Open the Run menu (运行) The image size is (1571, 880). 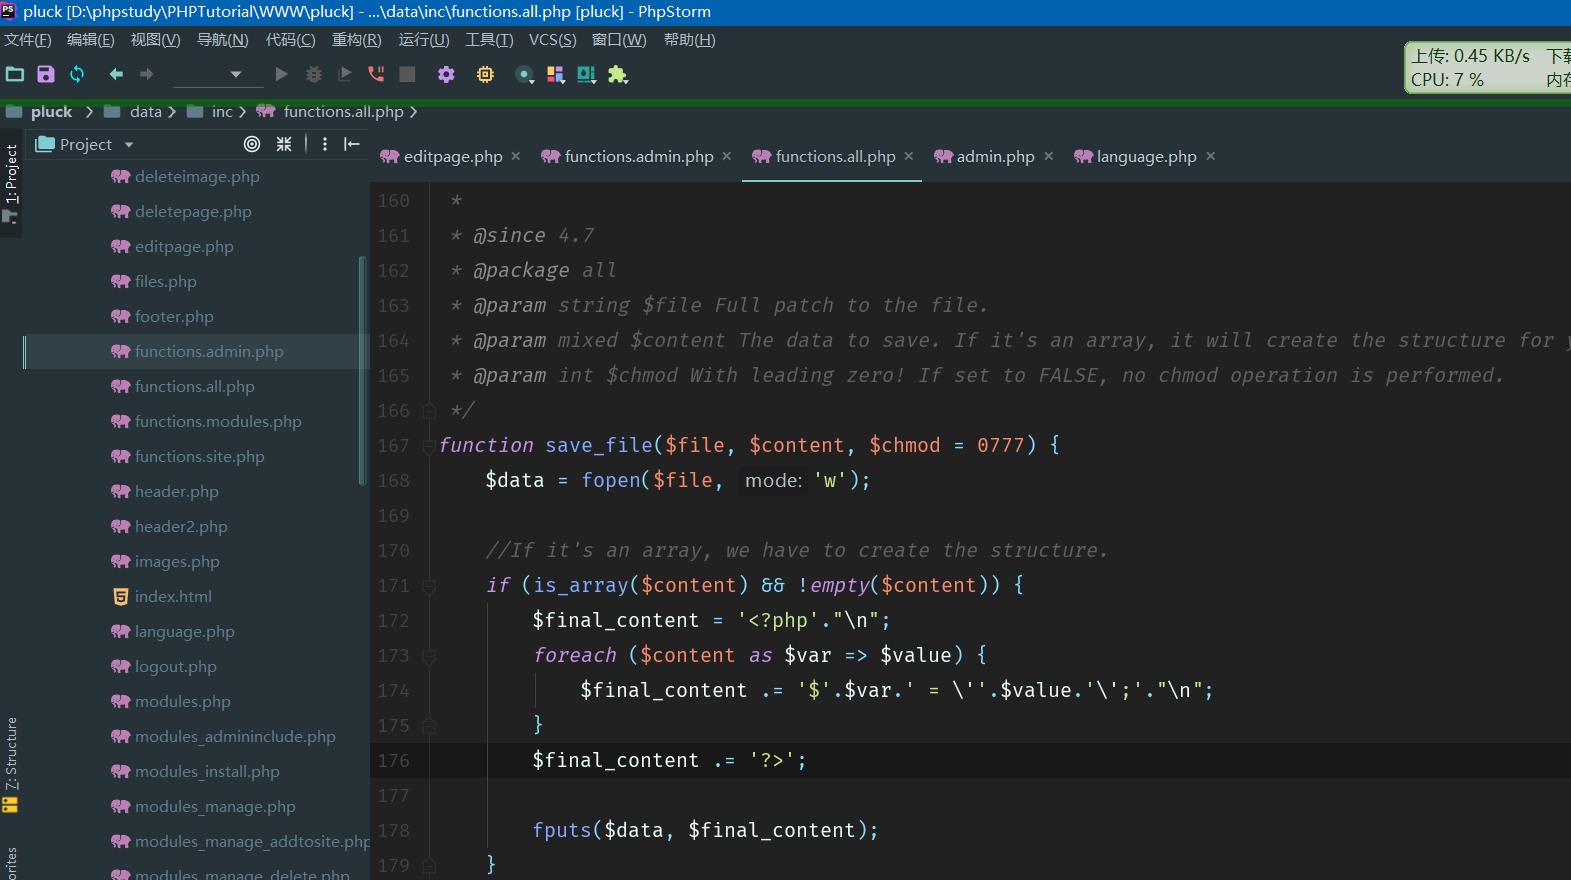(424, 40)
